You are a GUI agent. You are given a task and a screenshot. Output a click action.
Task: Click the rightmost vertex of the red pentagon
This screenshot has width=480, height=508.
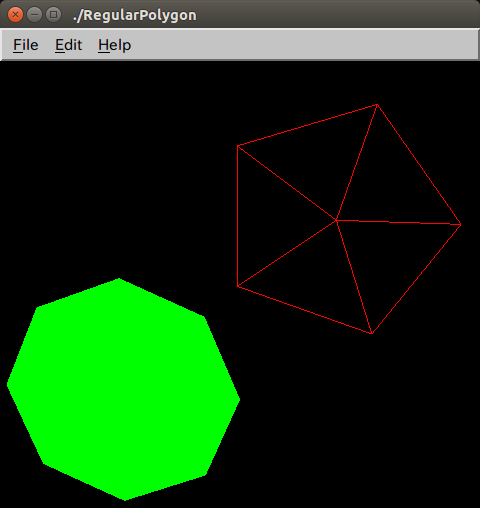pos(461,225)
